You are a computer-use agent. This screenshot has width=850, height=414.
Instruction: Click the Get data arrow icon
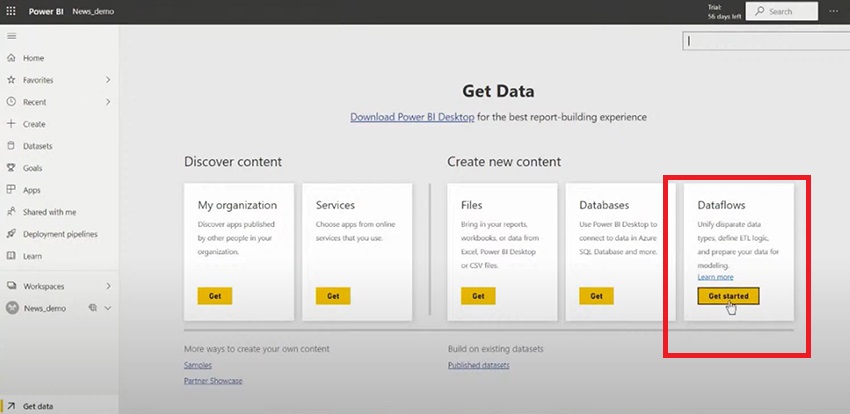(x=11, y=406)
